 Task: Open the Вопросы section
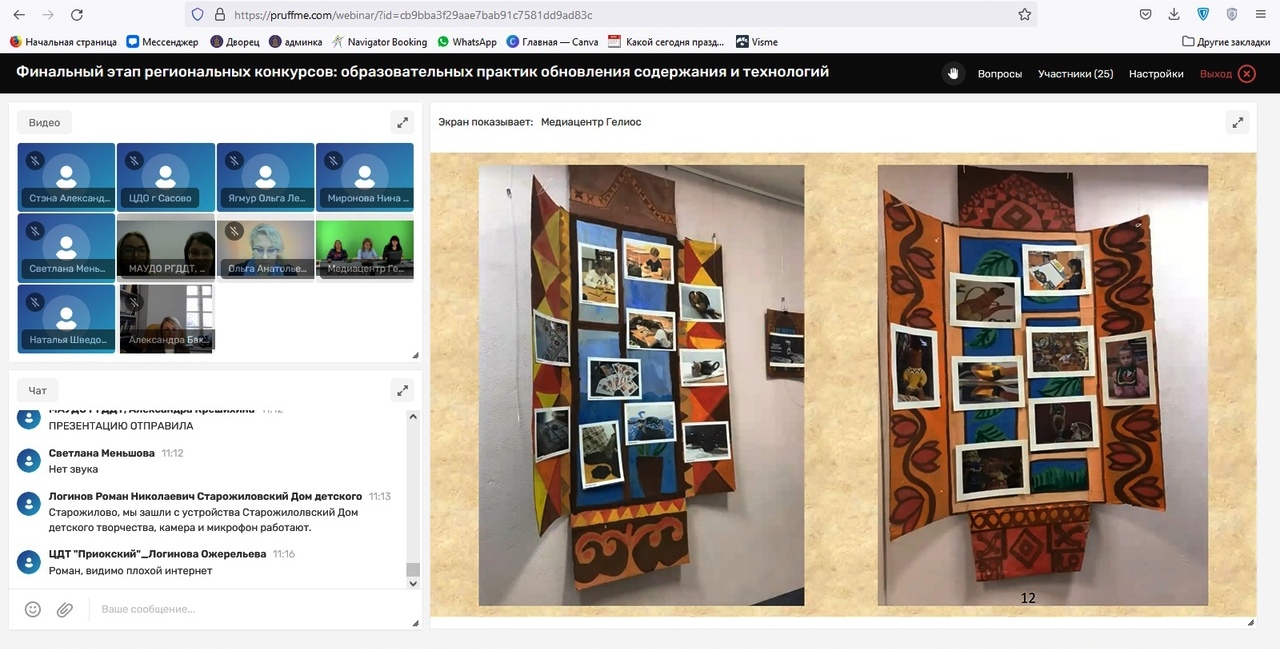[x=999, y=74]
